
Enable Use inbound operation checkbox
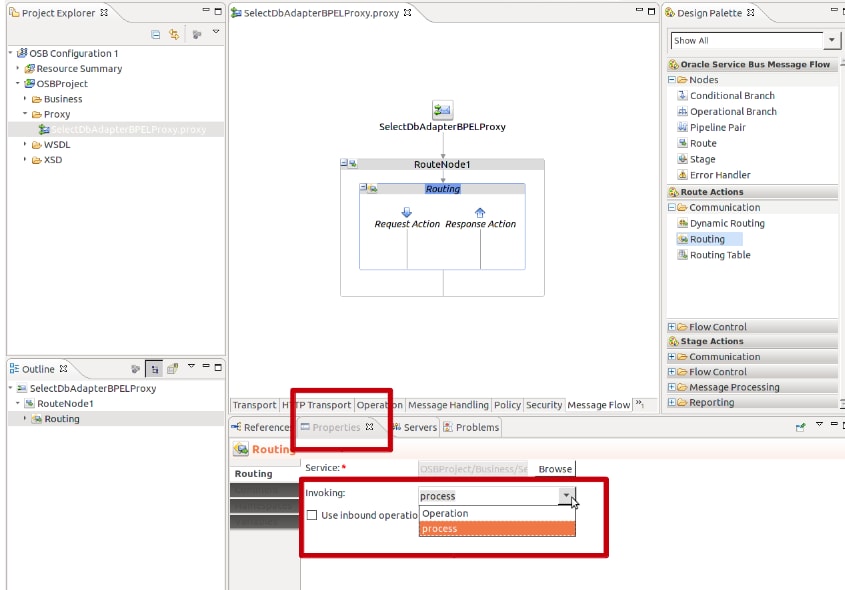click(x=311, y=515)
